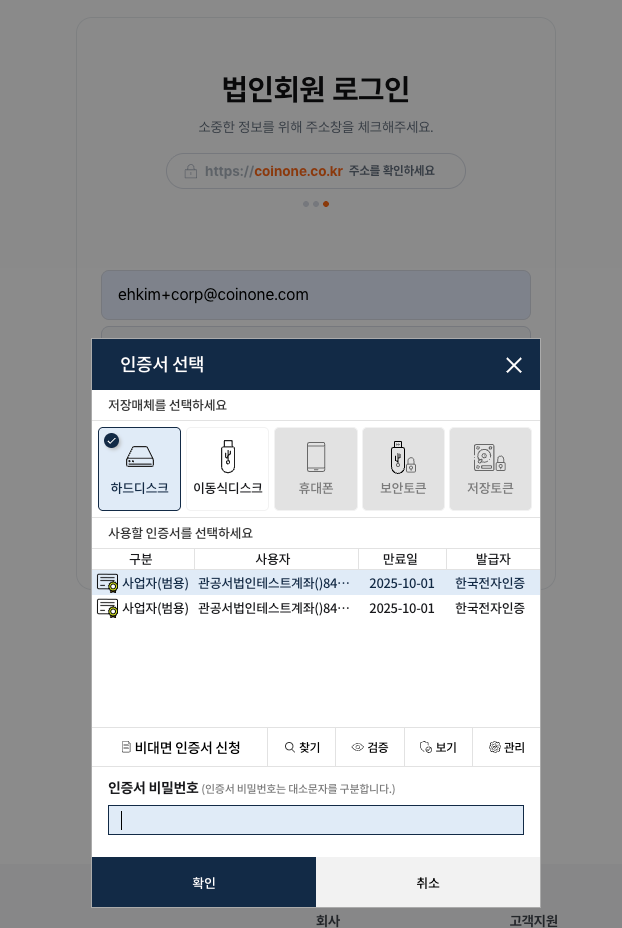Select the third orange carousel dot
Image resolution: width=622 pixels, height=928 pixels.
coord(326,204)
